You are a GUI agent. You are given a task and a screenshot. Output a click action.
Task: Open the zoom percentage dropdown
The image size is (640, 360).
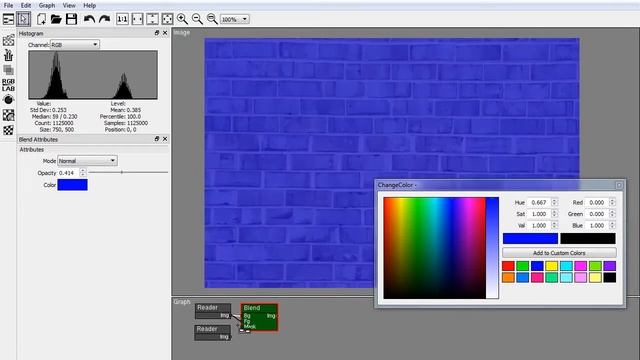point(235,19)
